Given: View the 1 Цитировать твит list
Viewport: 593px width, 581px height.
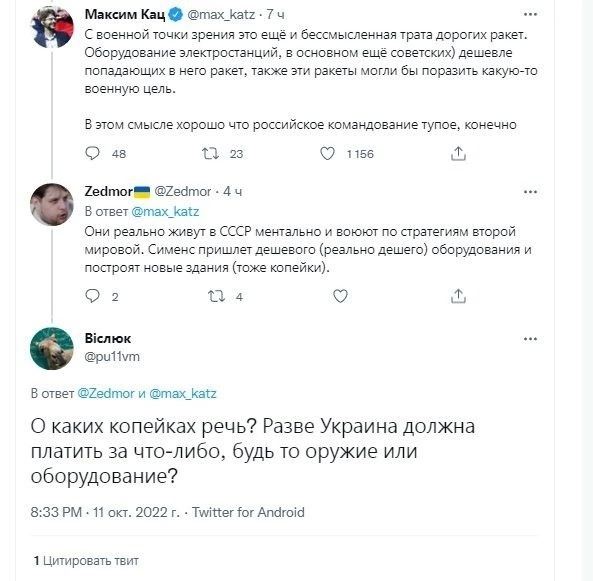Looking at the screenshot, I should (86, 561).
